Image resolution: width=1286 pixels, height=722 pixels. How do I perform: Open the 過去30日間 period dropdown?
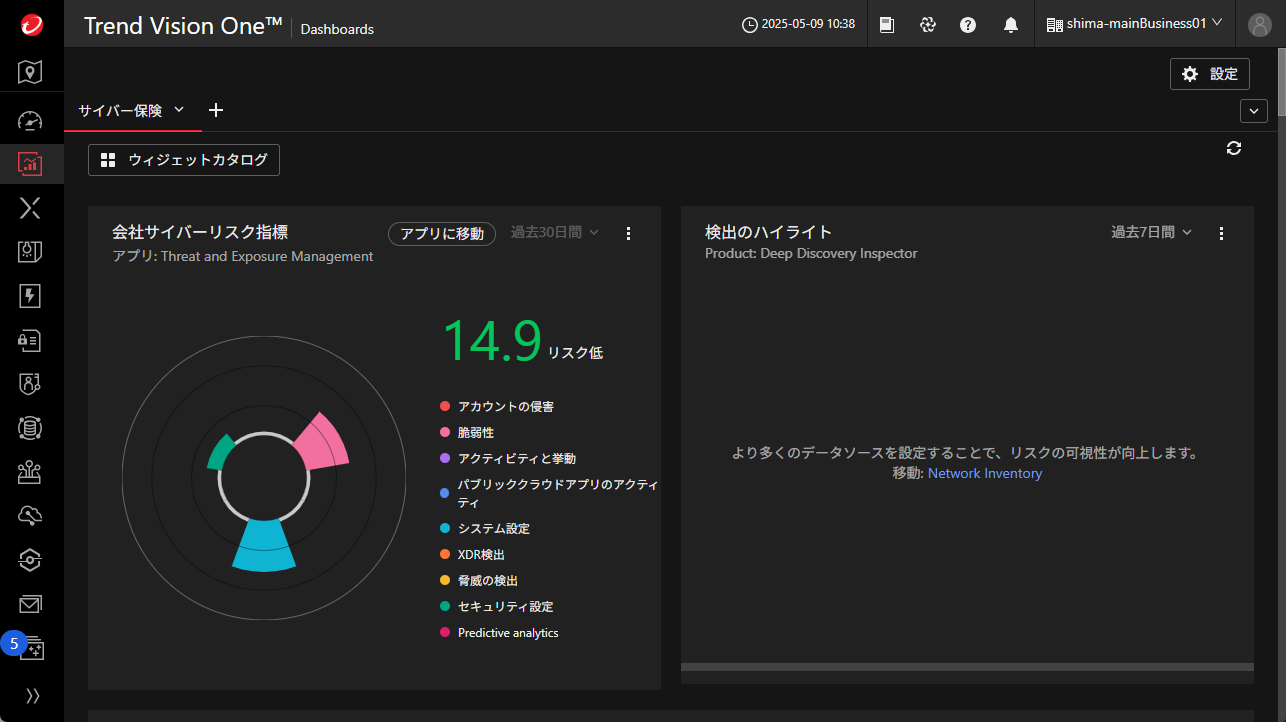click(x=555, y=232)
